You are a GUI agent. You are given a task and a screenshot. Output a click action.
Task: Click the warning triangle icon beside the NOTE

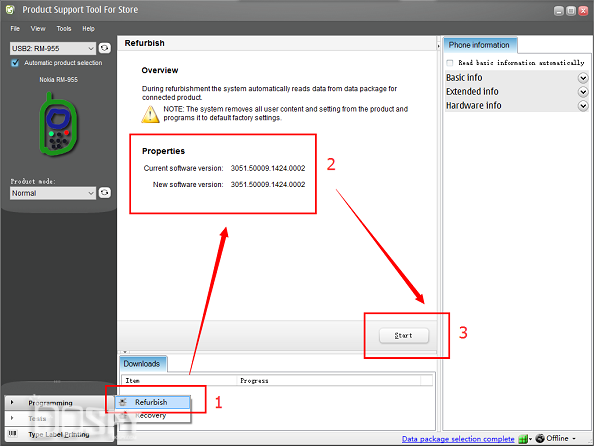point(150,114)
